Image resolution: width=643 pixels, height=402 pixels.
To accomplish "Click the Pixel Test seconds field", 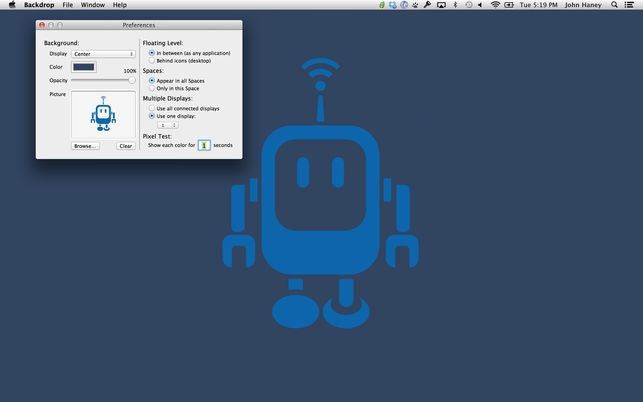I will pos(204,145).
